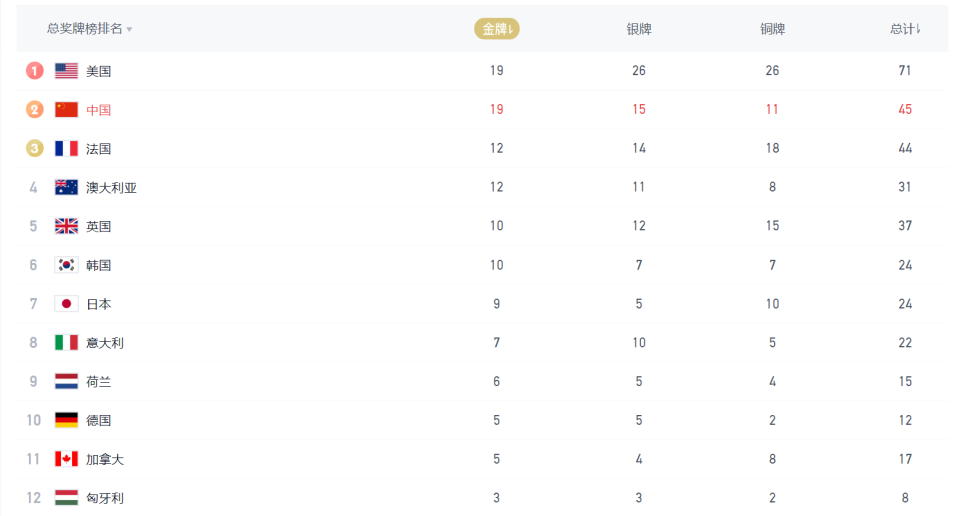Click the South Korea flag icon

pyautogui.click(x=66, y=265)
